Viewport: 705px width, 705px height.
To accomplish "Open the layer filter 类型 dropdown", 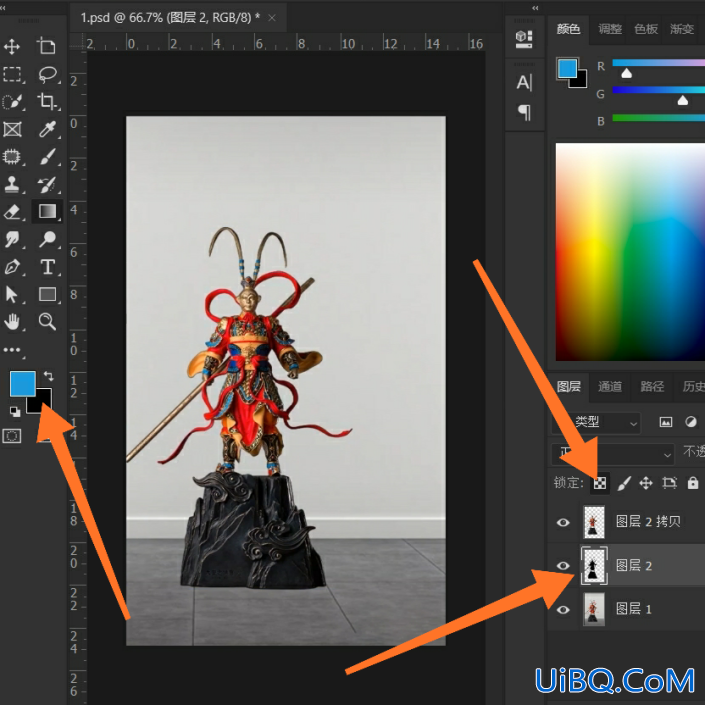I will coord(596,423).
